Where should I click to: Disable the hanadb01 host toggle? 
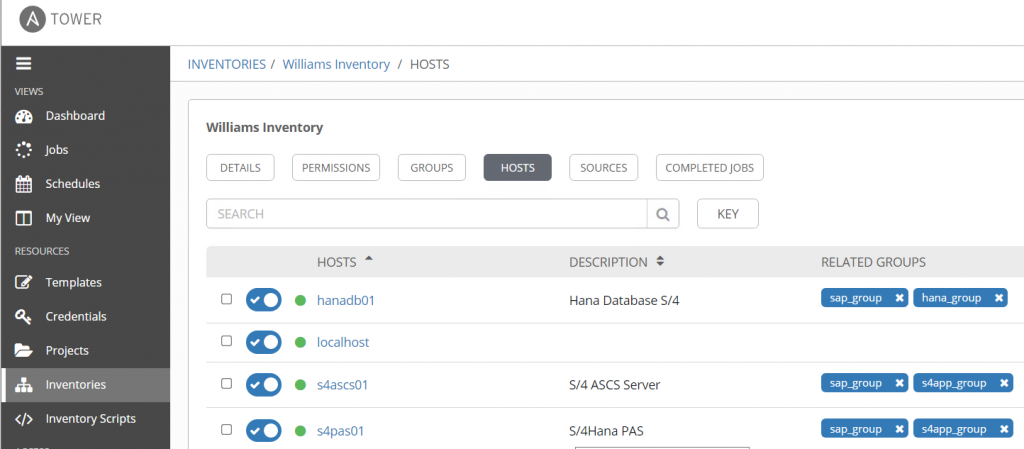pos(264,300)
